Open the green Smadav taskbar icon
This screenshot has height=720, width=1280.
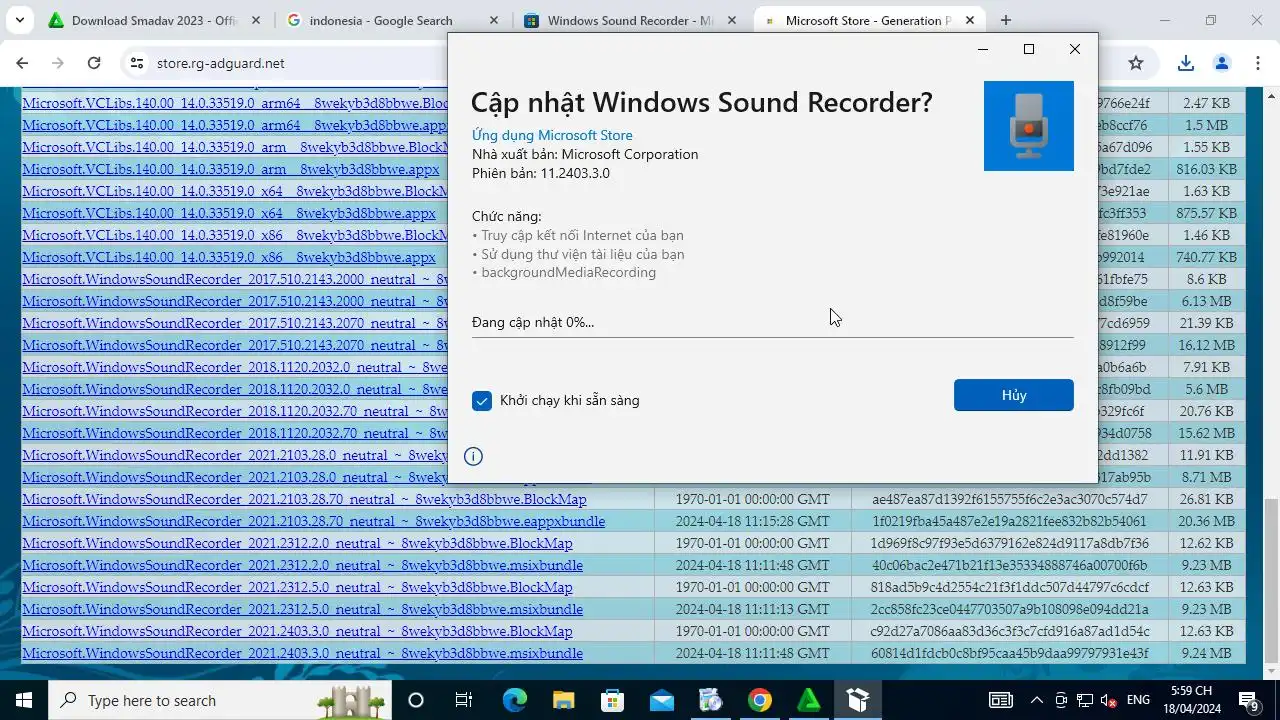click(x=808, y=700)
